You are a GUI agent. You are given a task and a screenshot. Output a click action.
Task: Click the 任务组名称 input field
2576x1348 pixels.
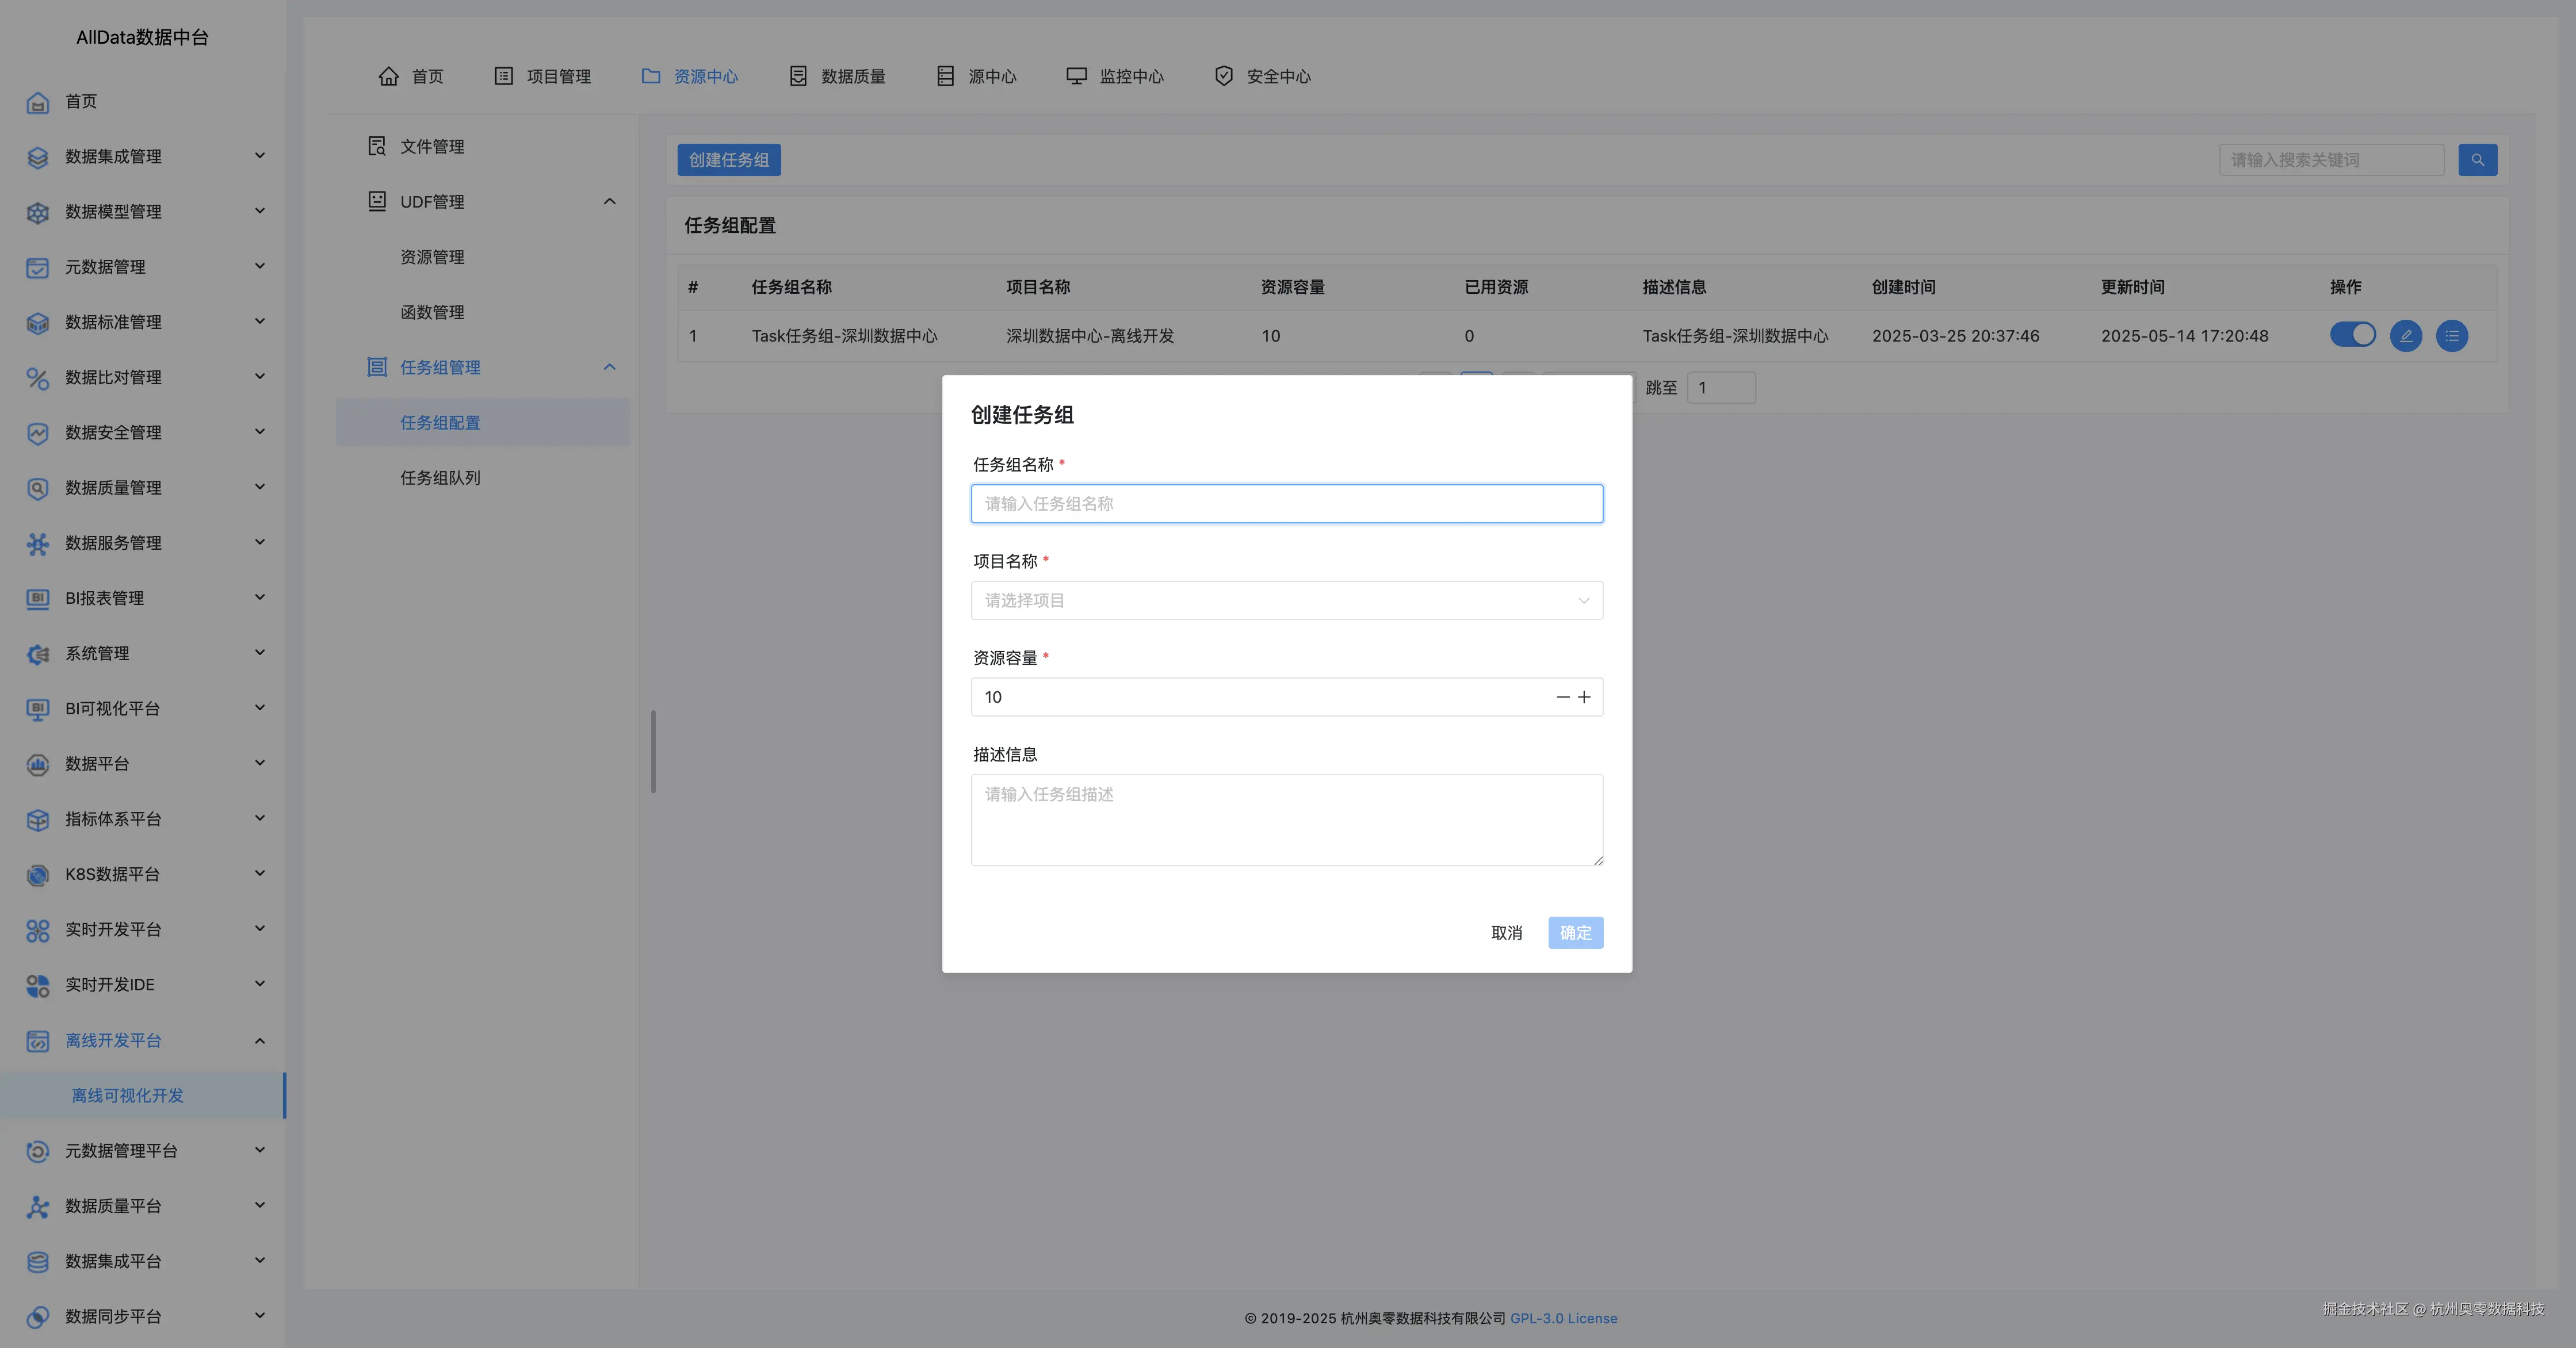pos(1286,504)
